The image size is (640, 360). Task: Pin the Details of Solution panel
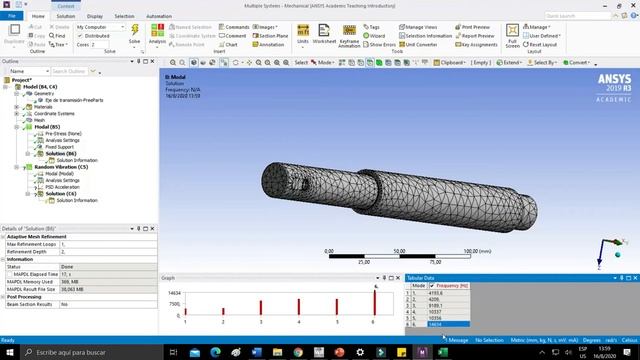pos(138,229)
